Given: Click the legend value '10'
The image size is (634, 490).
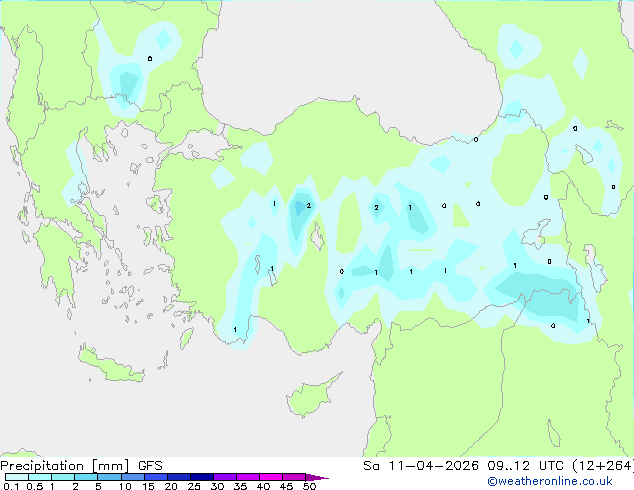Looking at the screenshot, I should (x=125, y=486).
